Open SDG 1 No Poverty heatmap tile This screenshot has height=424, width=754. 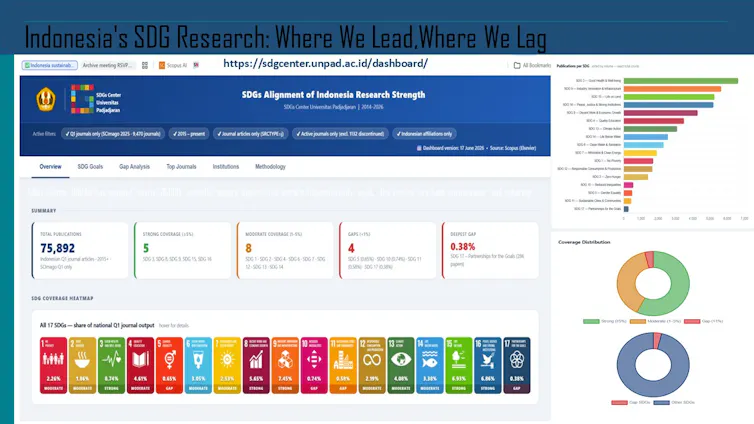coord(53,365)
